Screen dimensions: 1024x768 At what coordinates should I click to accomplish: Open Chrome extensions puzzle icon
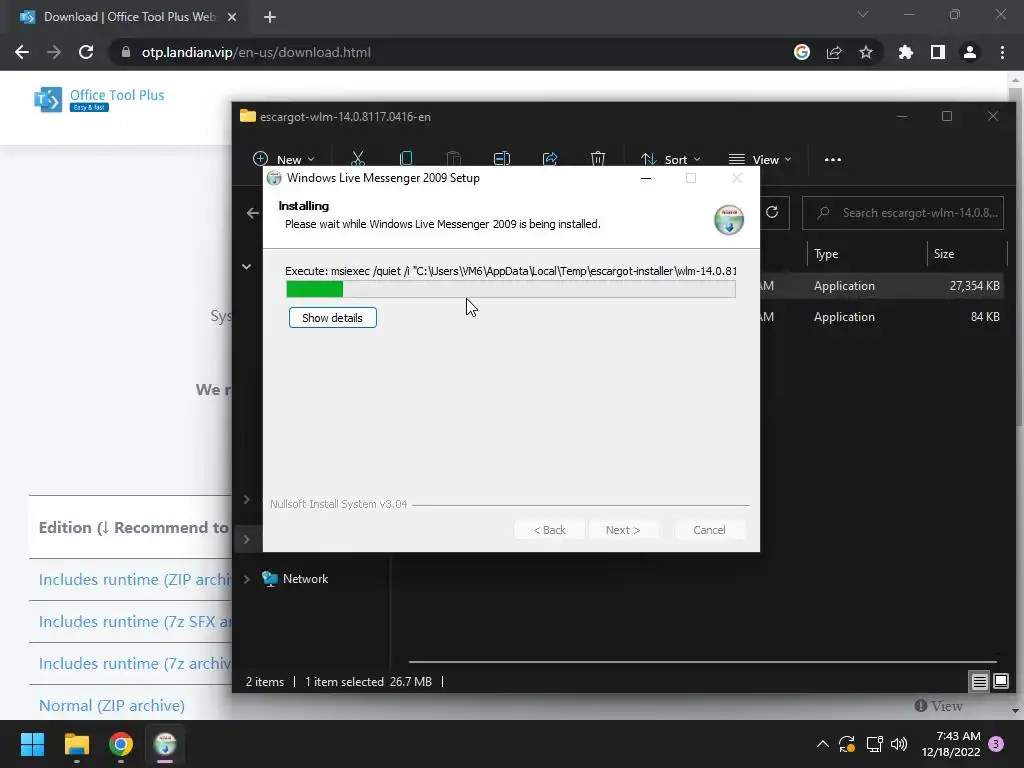click(x=906, y=52)
